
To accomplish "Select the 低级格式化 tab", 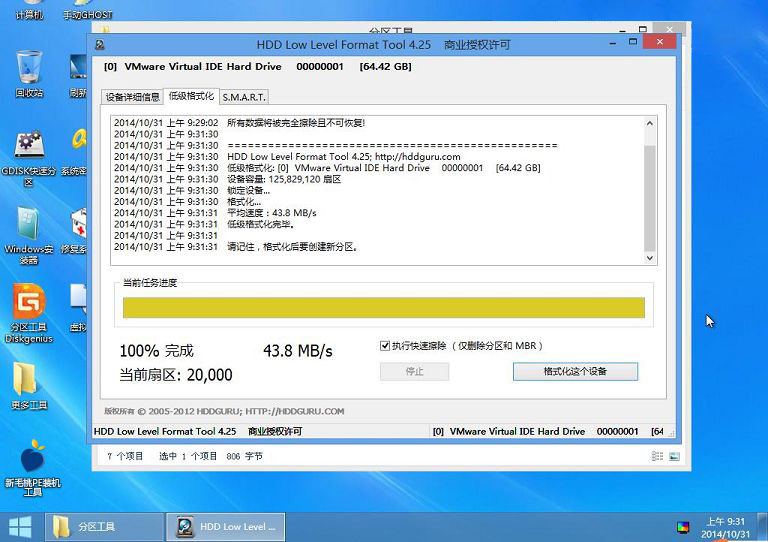I will tap(191, 96).
